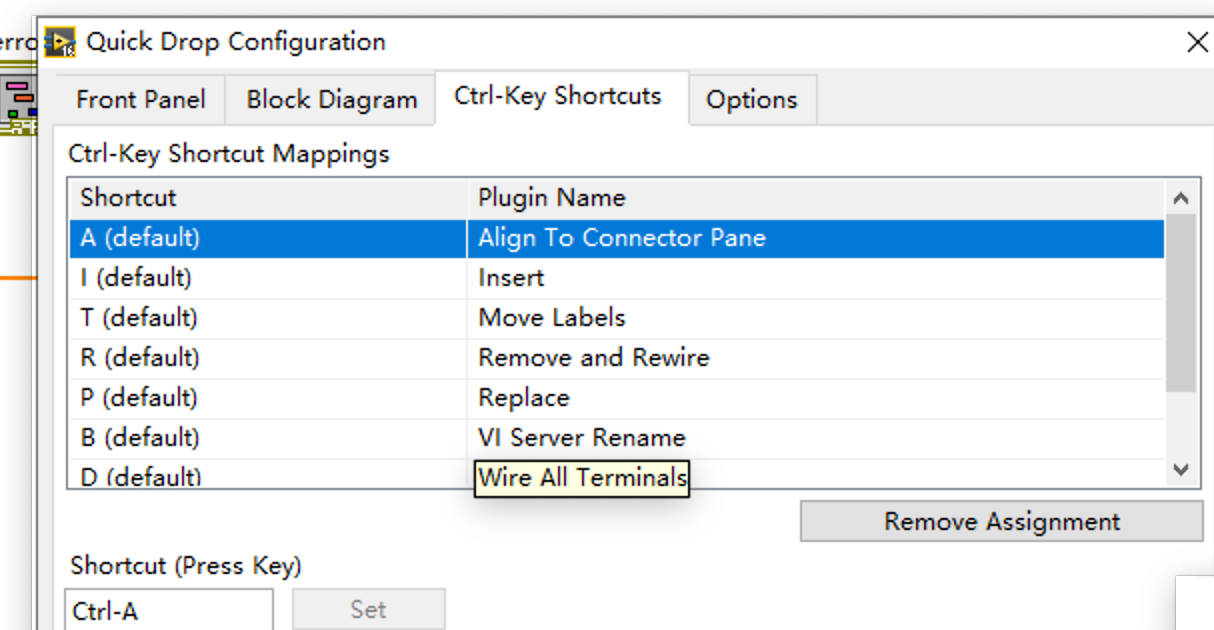Close the Quick Drop Configuration dialog
The image size is (1214, 630).
coord(1196,41)
